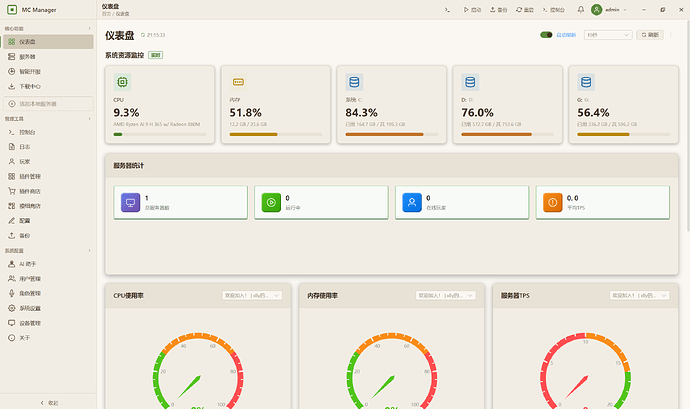Image resolution: width=690 pixels, height=409 pixels.
Task: Click the 启动 start button in the header
Action: 473,10
